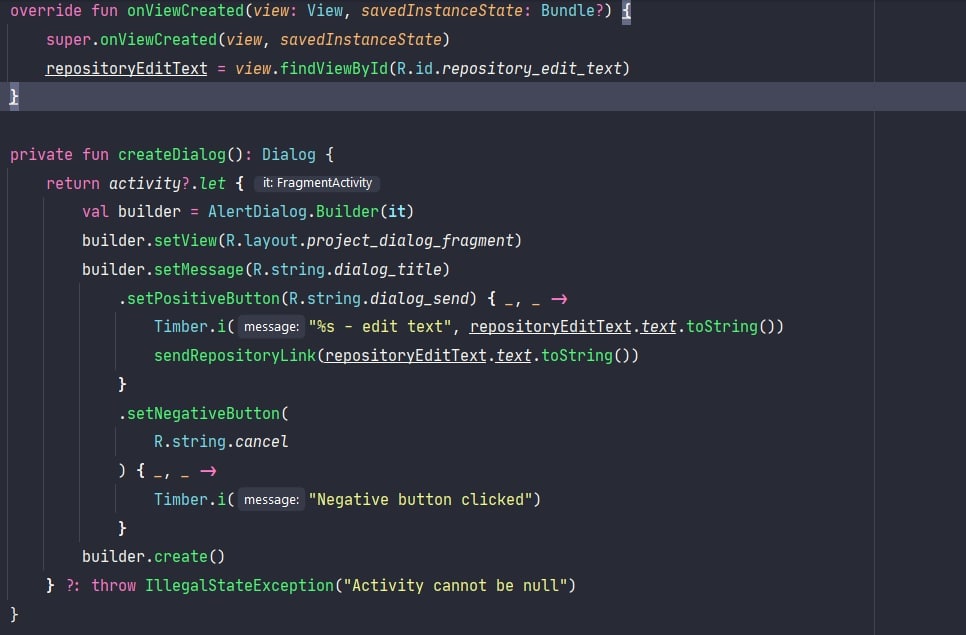
Task: Click the 'repository_edit_text' resource id
Action: (531, 68)
